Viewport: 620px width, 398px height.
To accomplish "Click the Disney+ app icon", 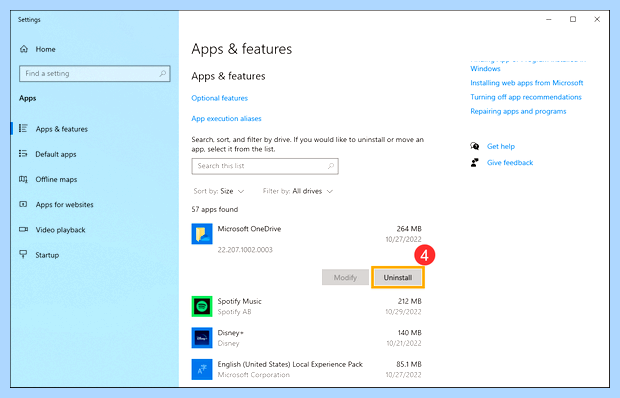I will pyautogui.click(x=202, y=338).
